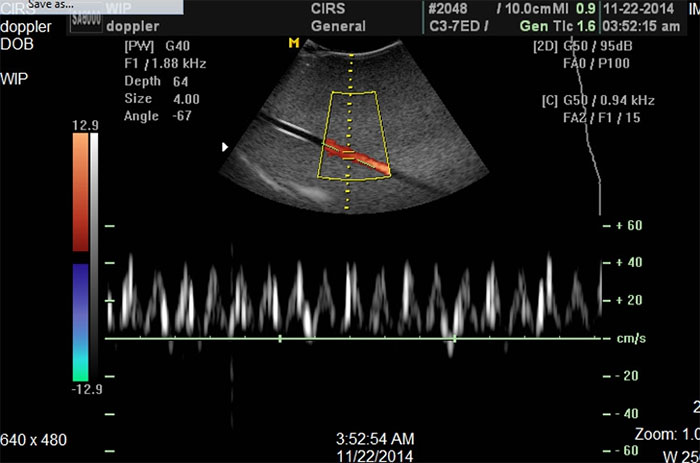Click the FA2 / F1 / 15 readout
This screenshot has height=463, width=700.
tap(602, 118)
